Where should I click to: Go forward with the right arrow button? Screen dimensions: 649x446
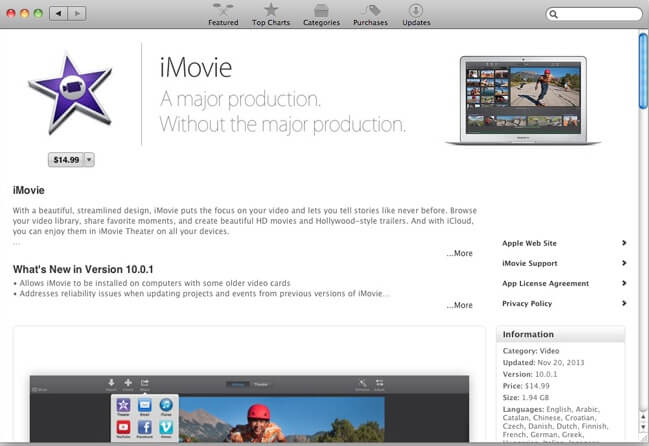[x=77, y=13]
